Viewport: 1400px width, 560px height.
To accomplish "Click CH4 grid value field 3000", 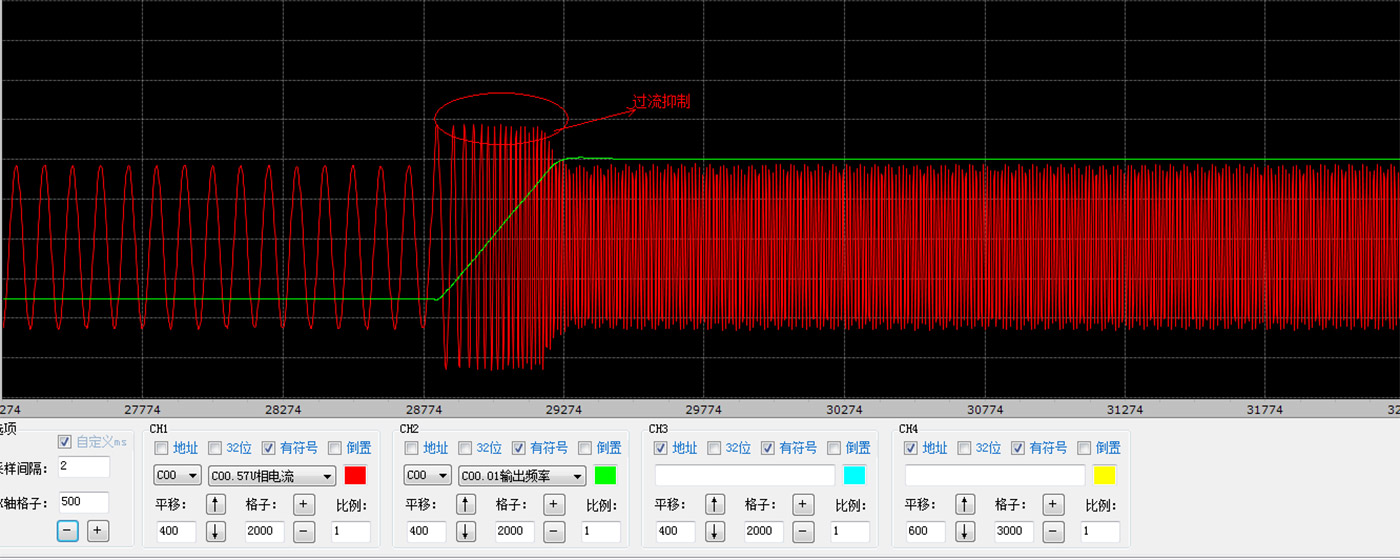I will [x=1013, y=531].
